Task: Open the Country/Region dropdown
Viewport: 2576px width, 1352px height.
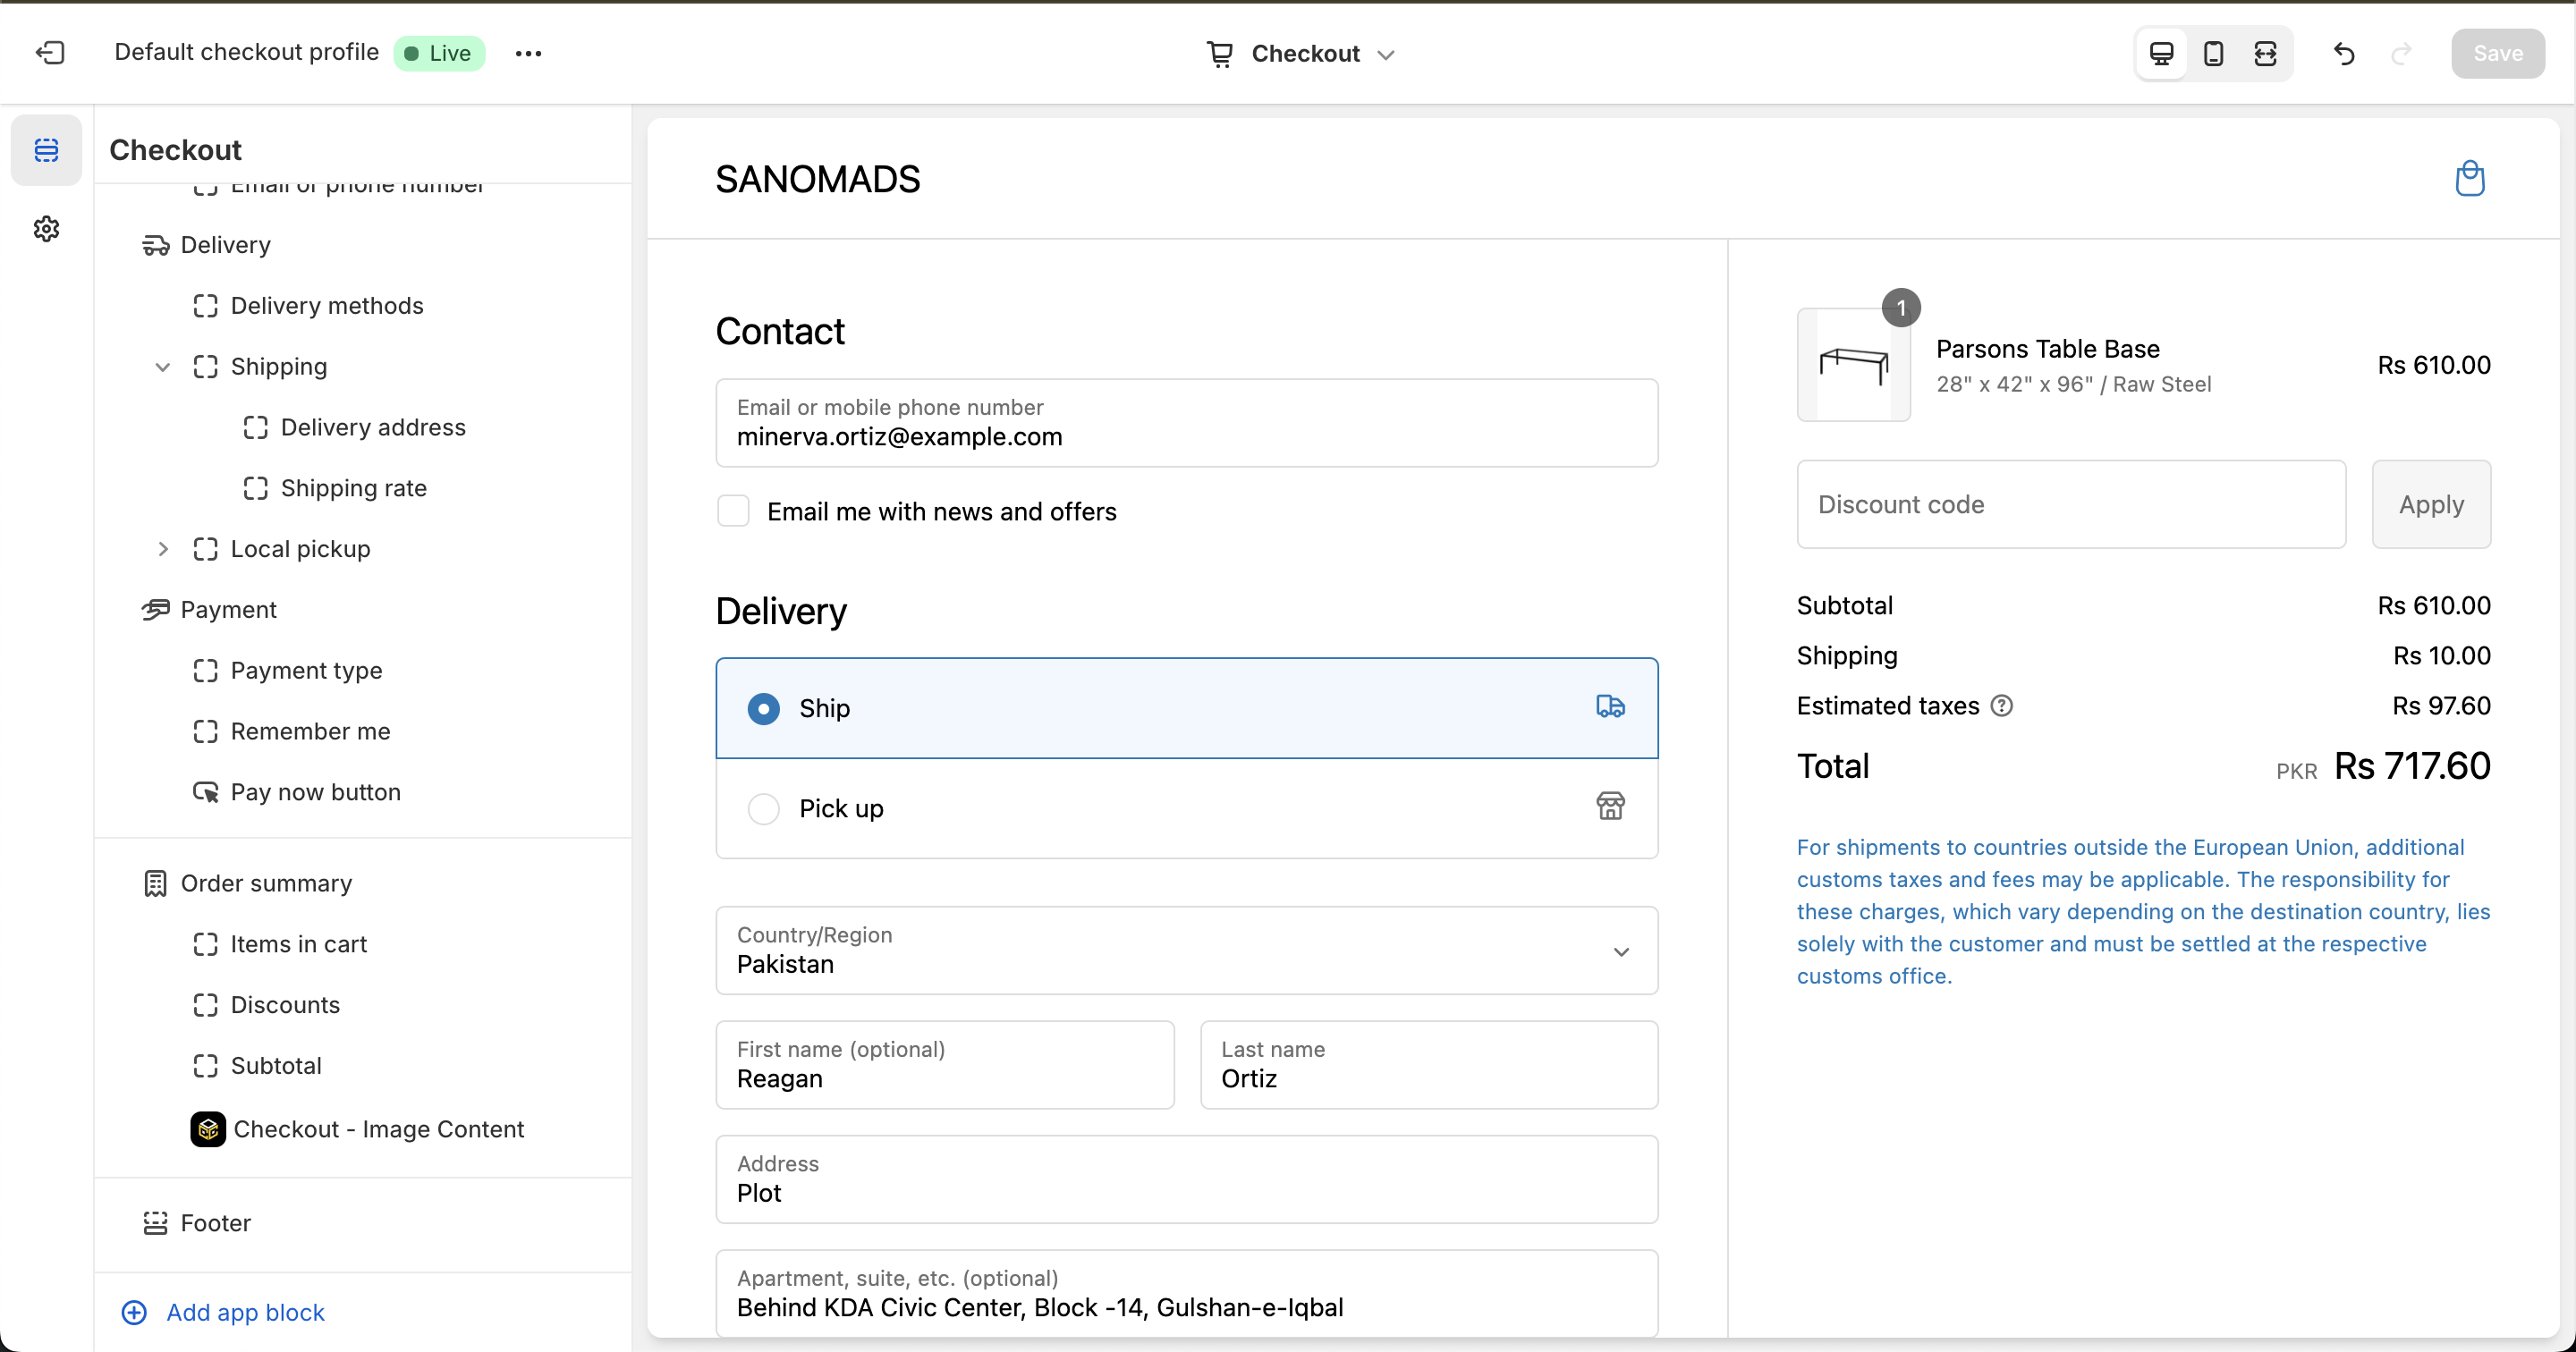Action: 1186,950
